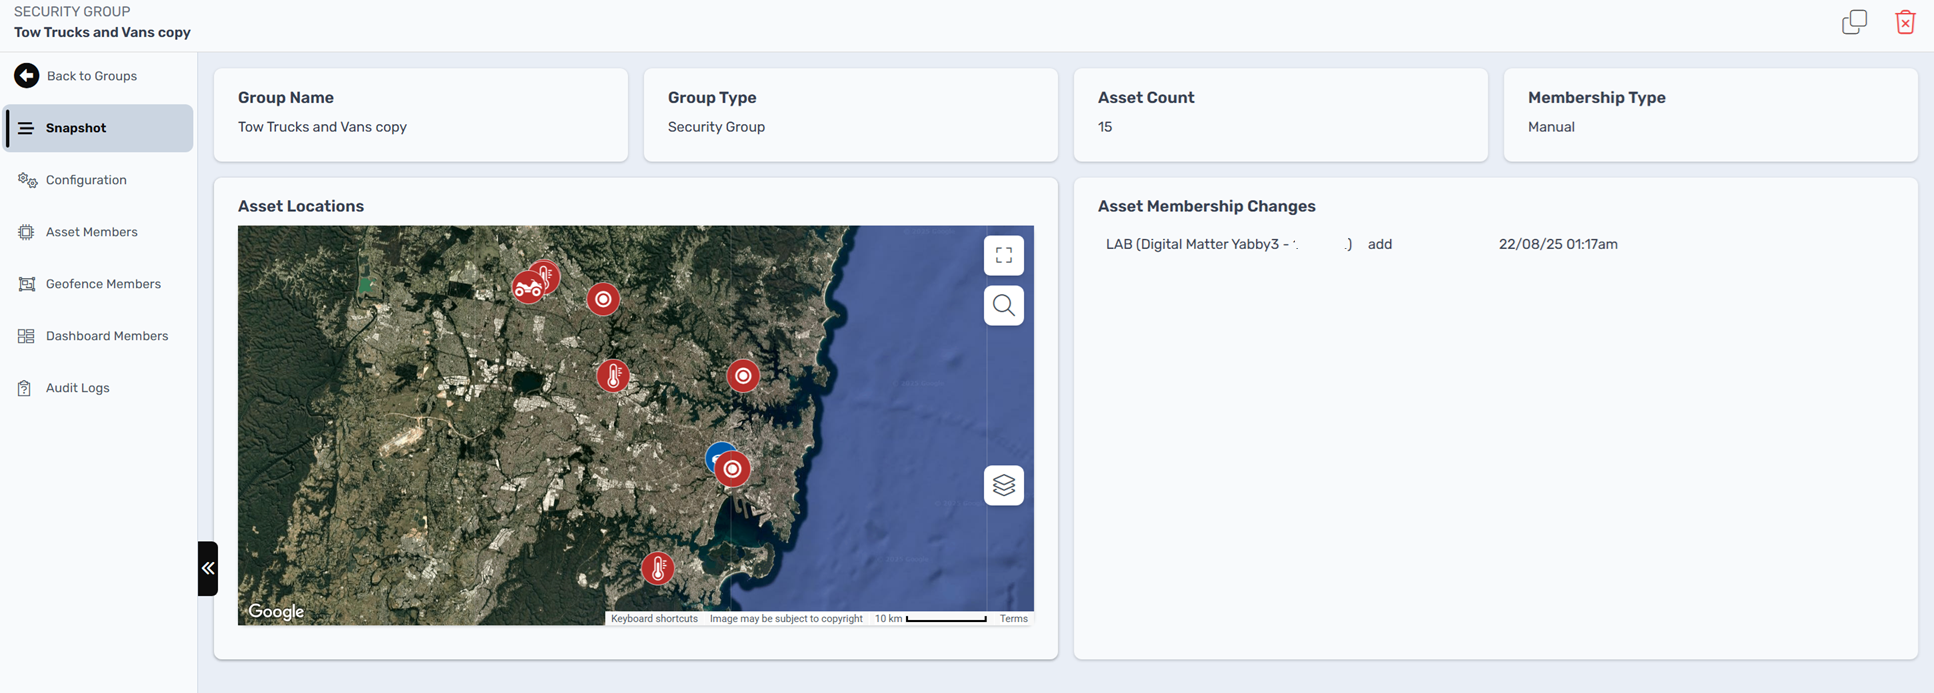
Task: Click the Group Type value Security Group
Action: [x=716, y=127]
